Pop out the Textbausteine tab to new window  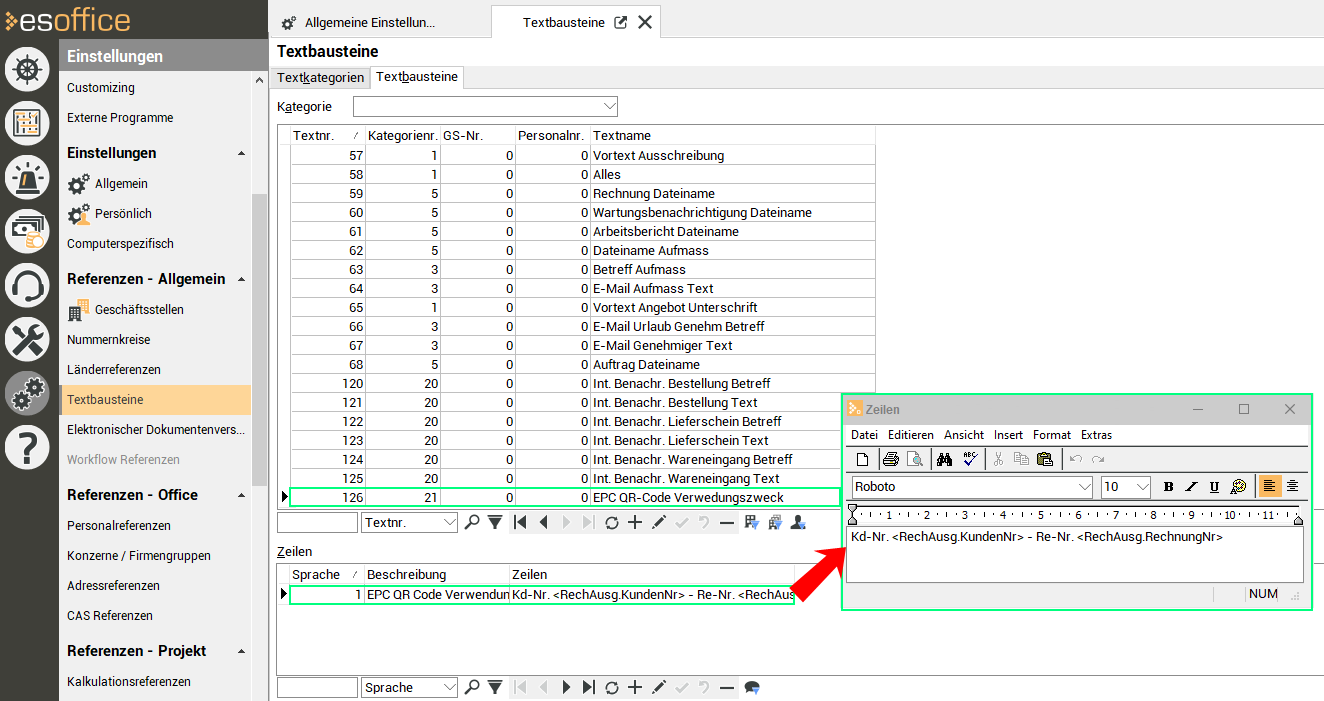point(620,22)
